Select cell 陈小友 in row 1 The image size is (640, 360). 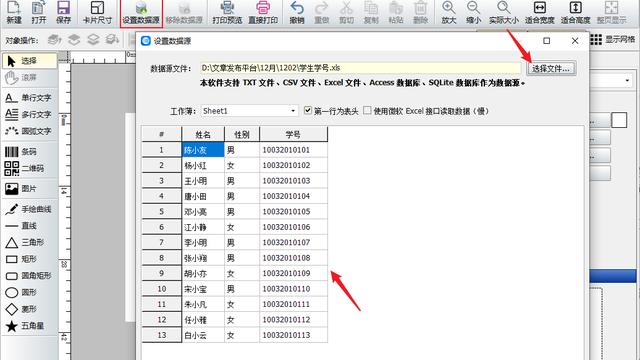[203, 150]
